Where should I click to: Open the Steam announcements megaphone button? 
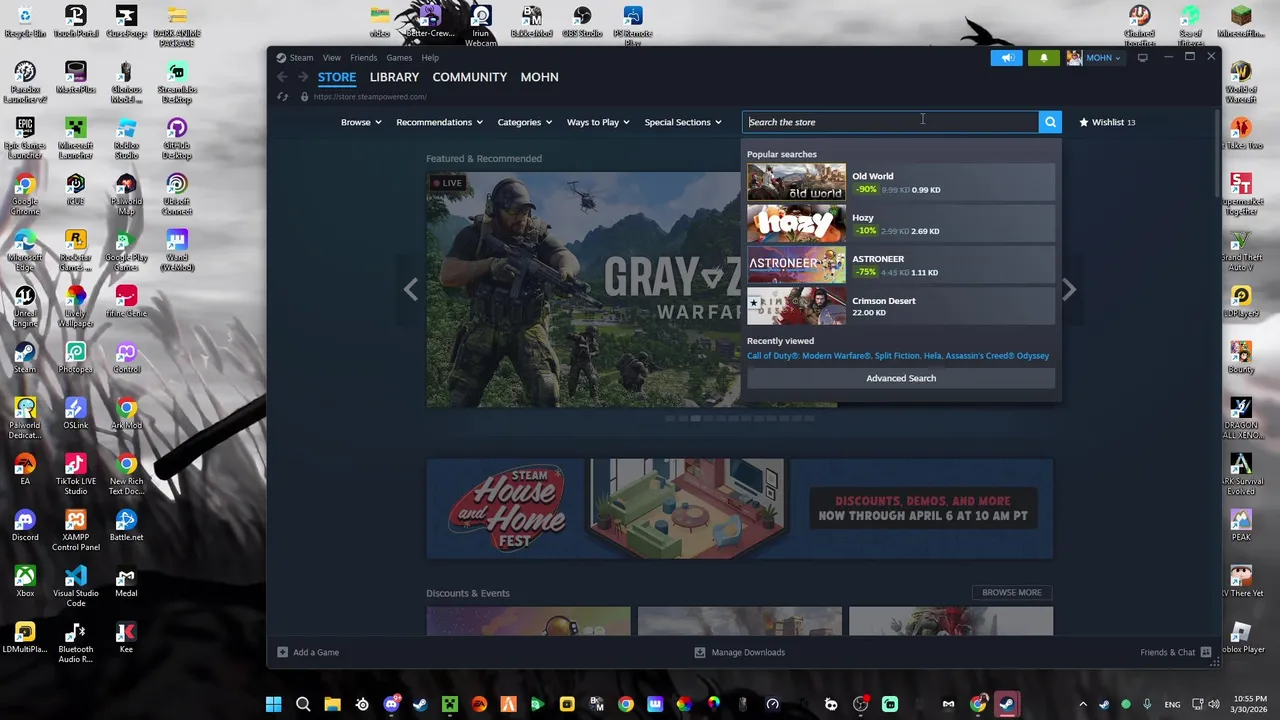1008,58
